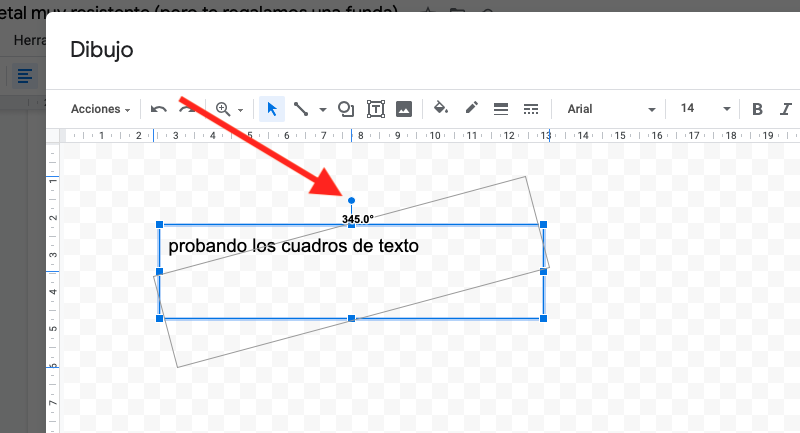Open the Acciones dropdown menu

tap(101, 109)
